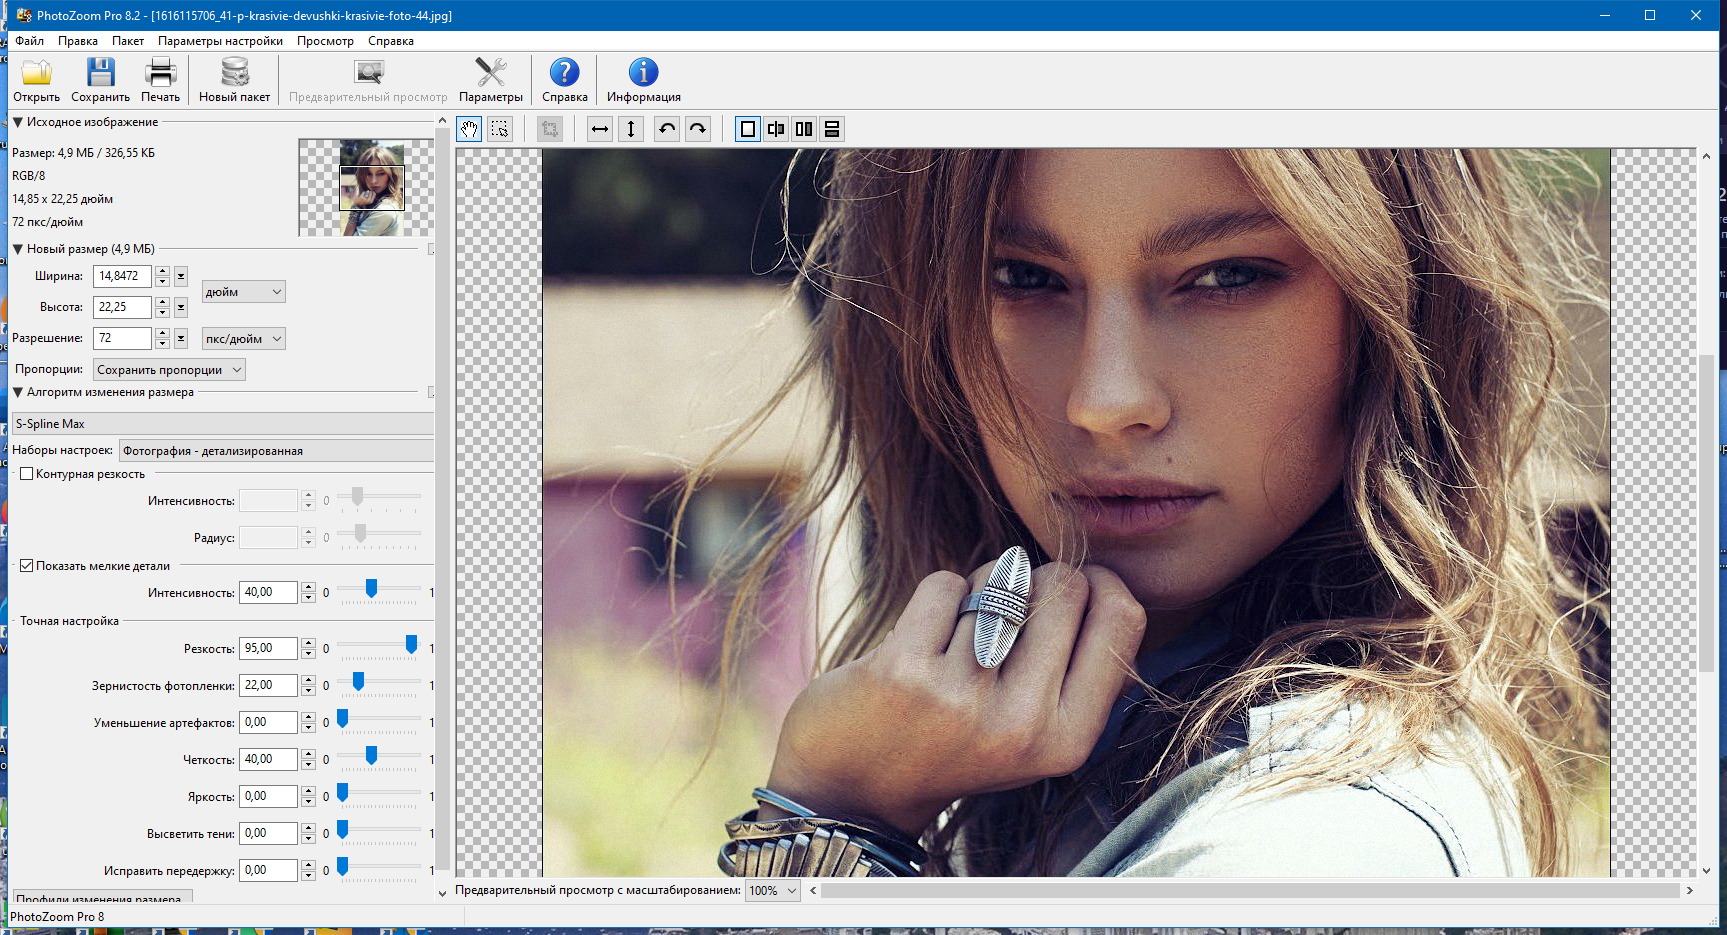Click the Ширина input field
The image size is (1727, 935).
click(x=122, y=276)
